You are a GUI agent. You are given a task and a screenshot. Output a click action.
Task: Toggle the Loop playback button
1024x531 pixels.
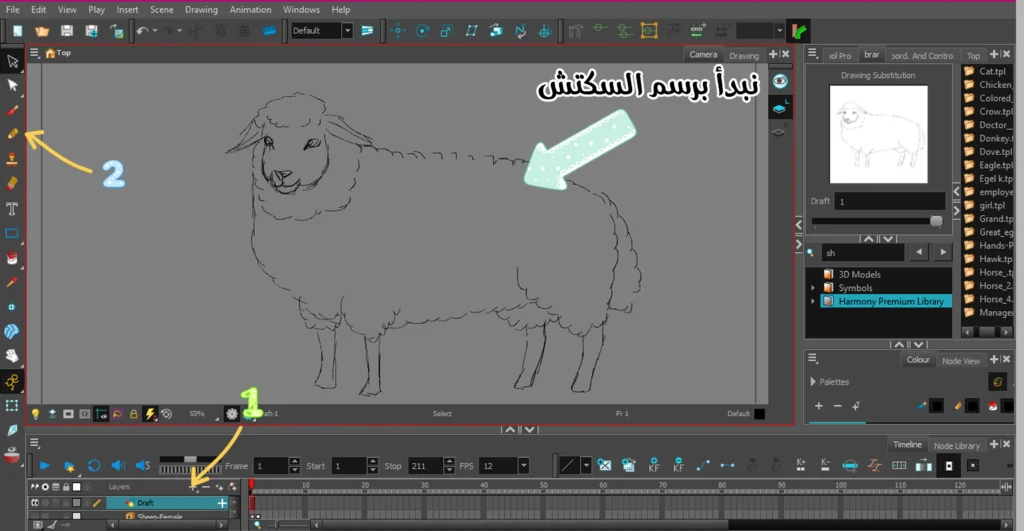click(x=94, y=466)
